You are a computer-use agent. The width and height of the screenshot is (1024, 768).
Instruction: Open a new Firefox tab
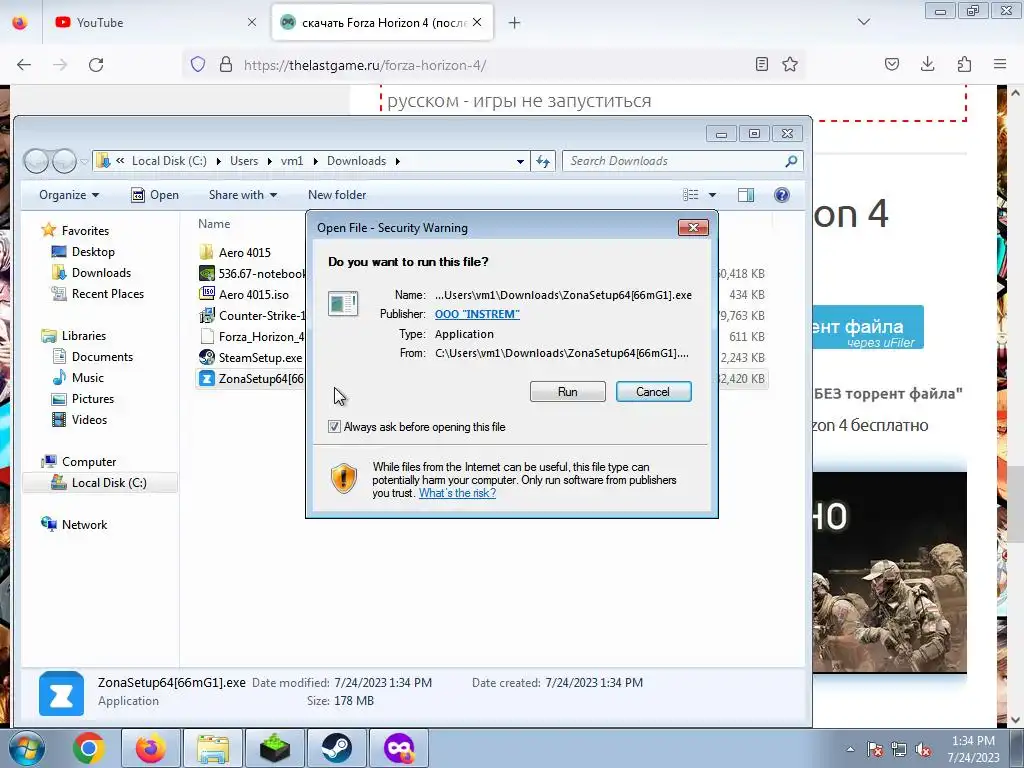(x=515, y=23)
